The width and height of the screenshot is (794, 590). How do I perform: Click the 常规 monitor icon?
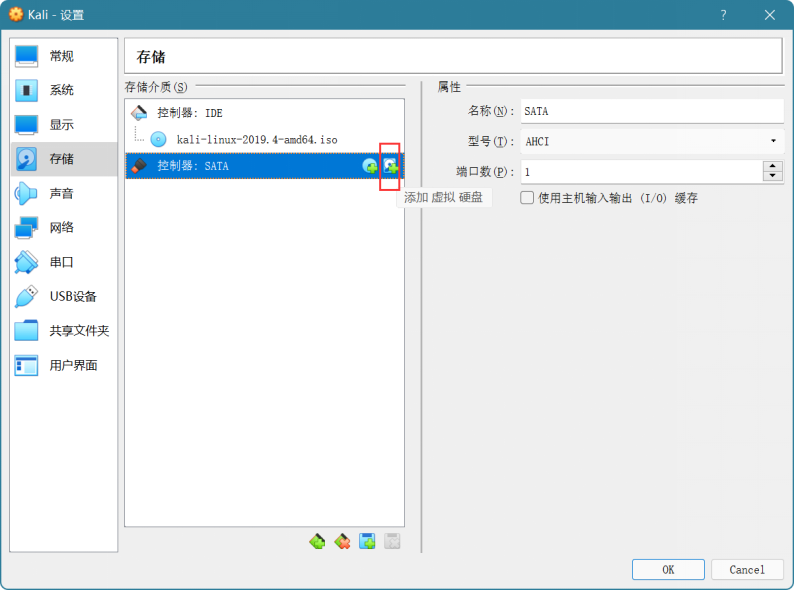click(x=26, y=56)
